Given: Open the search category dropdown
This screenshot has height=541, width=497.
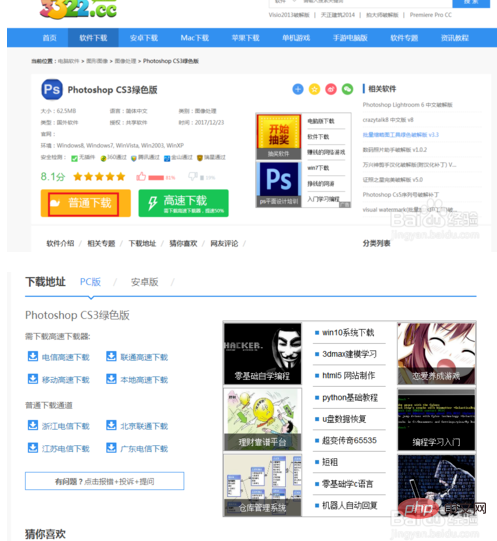Looking at the screenshot, I should tap(285, 2).
